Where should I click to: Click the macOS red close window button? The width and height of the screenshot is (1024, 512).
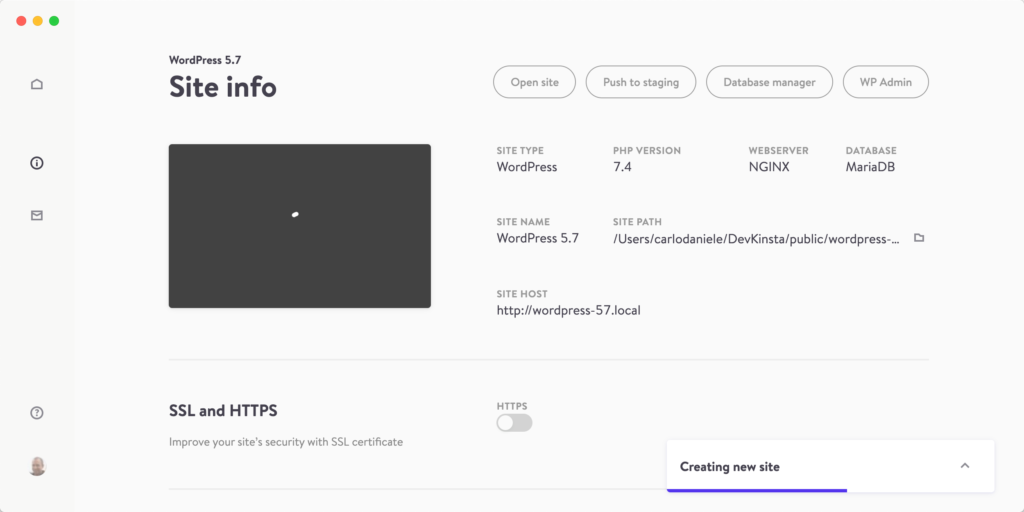click(x=22, y=21)
